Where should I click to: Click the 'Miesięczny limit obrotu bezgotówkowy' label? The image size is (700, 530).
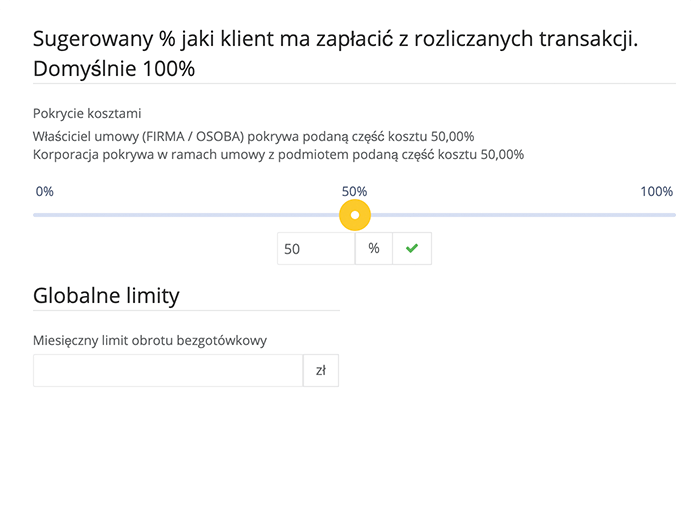(x=150, y=341)
